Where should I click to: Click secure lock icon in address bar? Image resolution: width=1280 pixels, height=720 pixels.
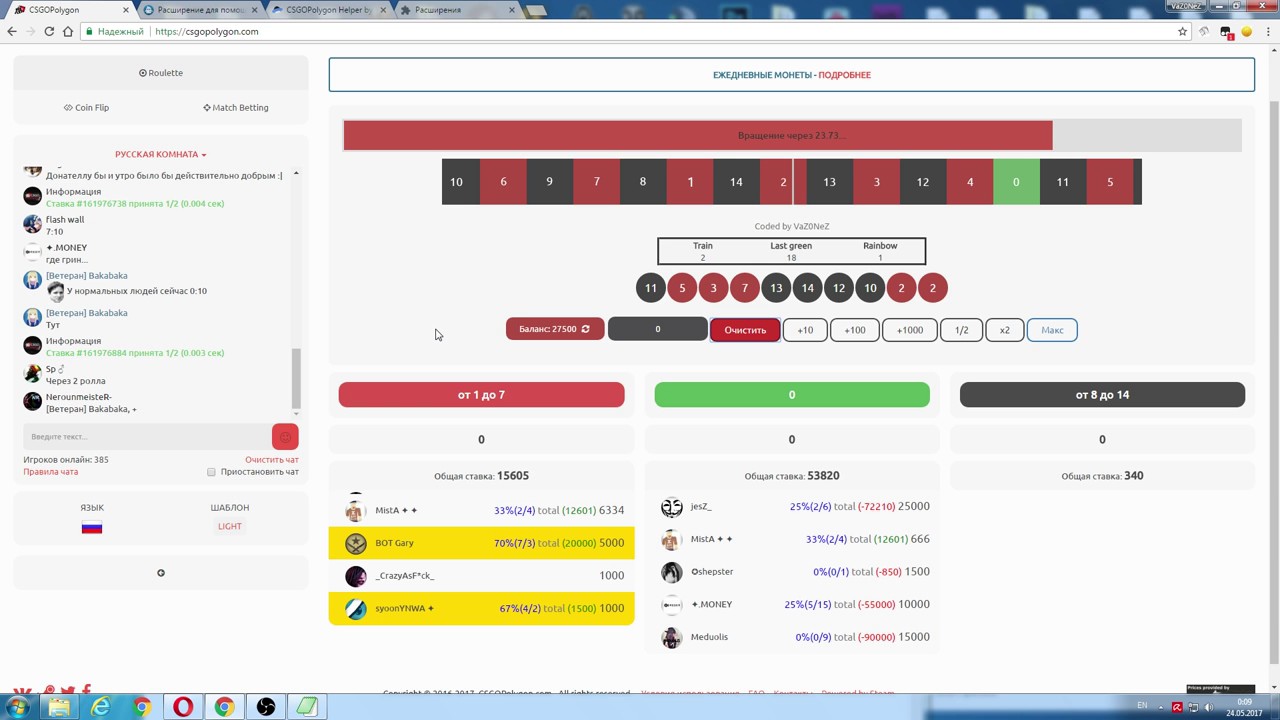click(x=89, y=31)
